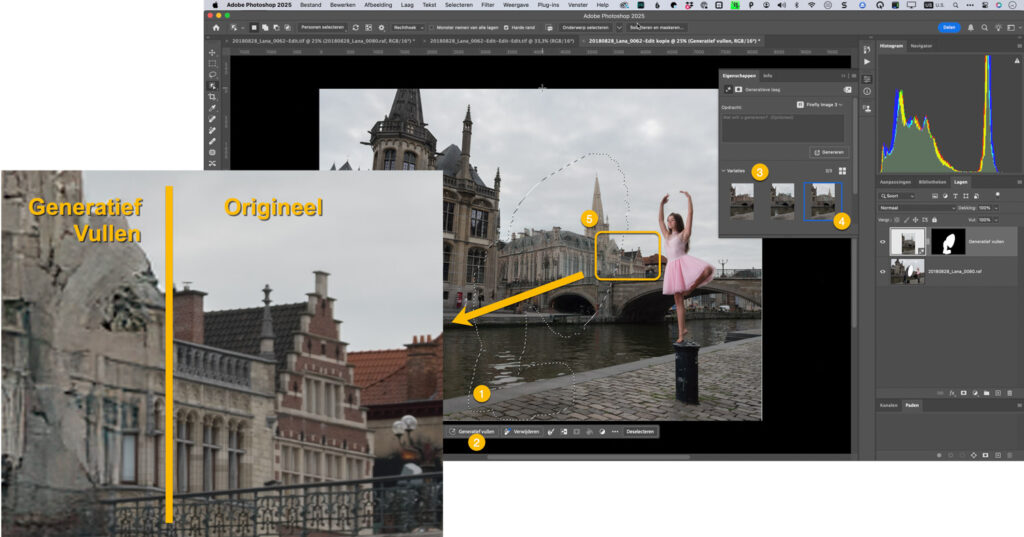Choose Intersect with selection mode icon
1024x537 pixels.
(x=287, y=27)
